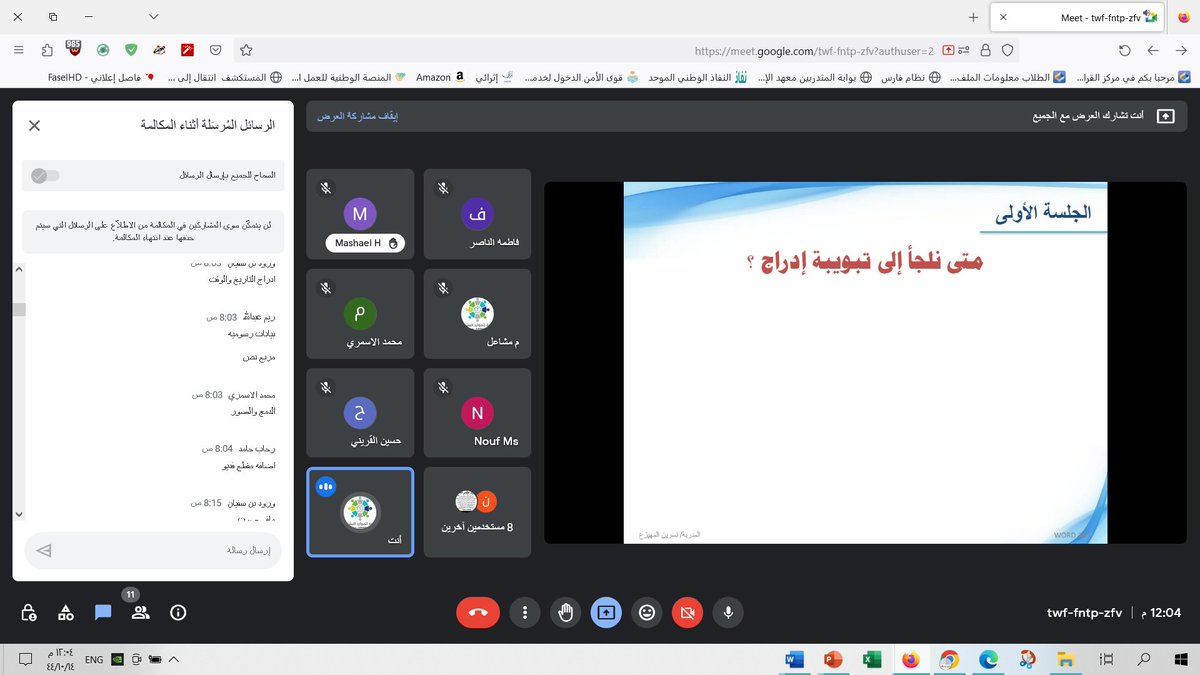Click the tracking protection shield icon

1008,50
